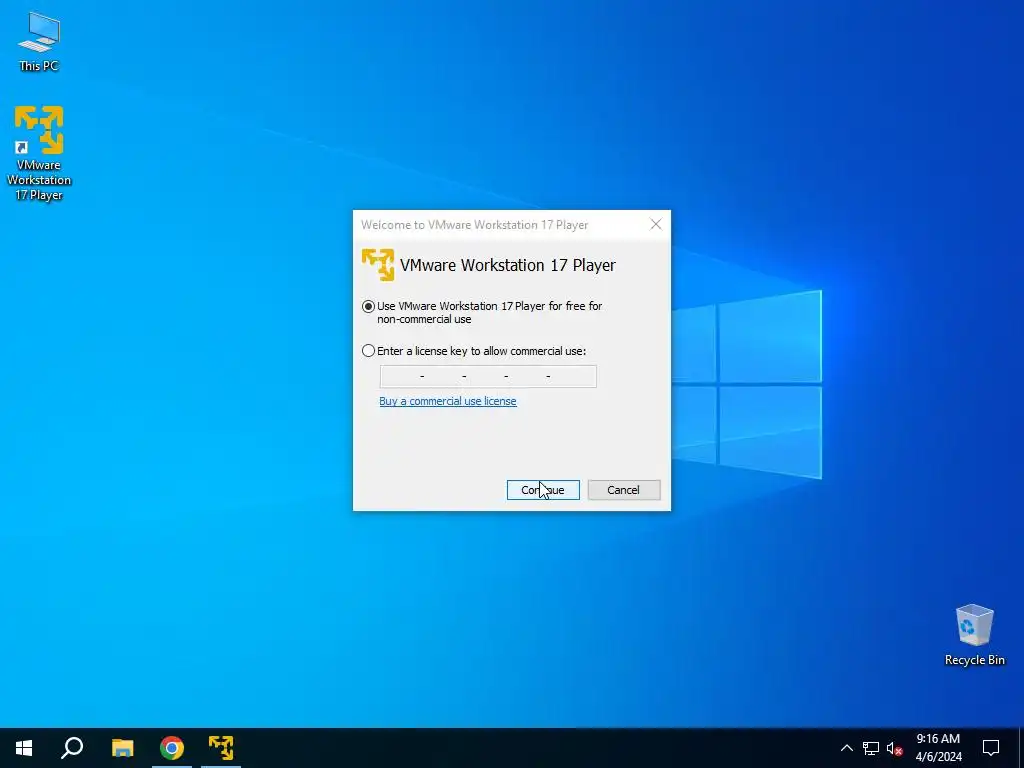Click the VMware logo in dialog
The image size is (1024, 768).
click(x=378, y=265)
